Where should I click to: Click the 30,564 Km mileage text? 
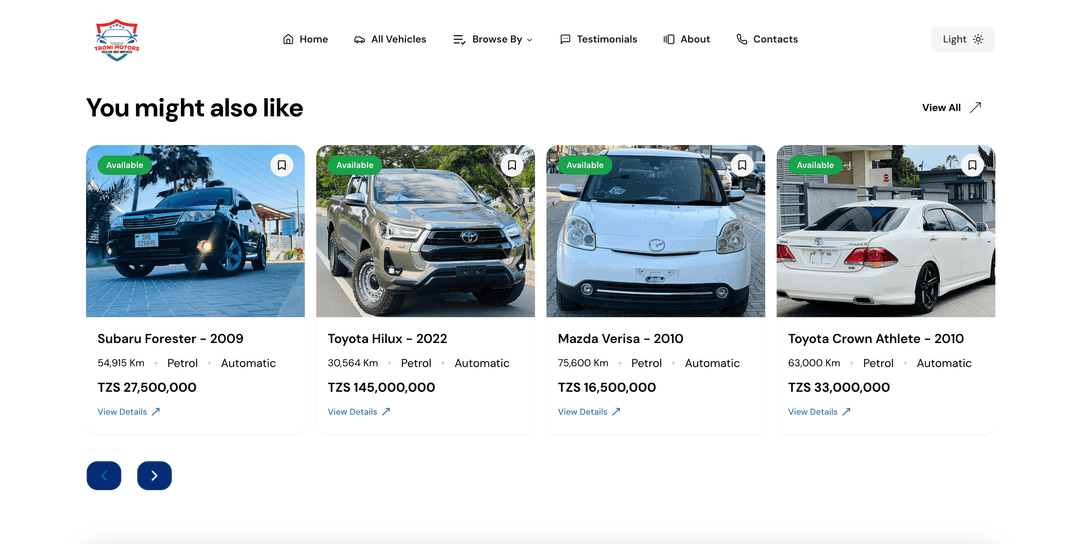coord(353,363)
